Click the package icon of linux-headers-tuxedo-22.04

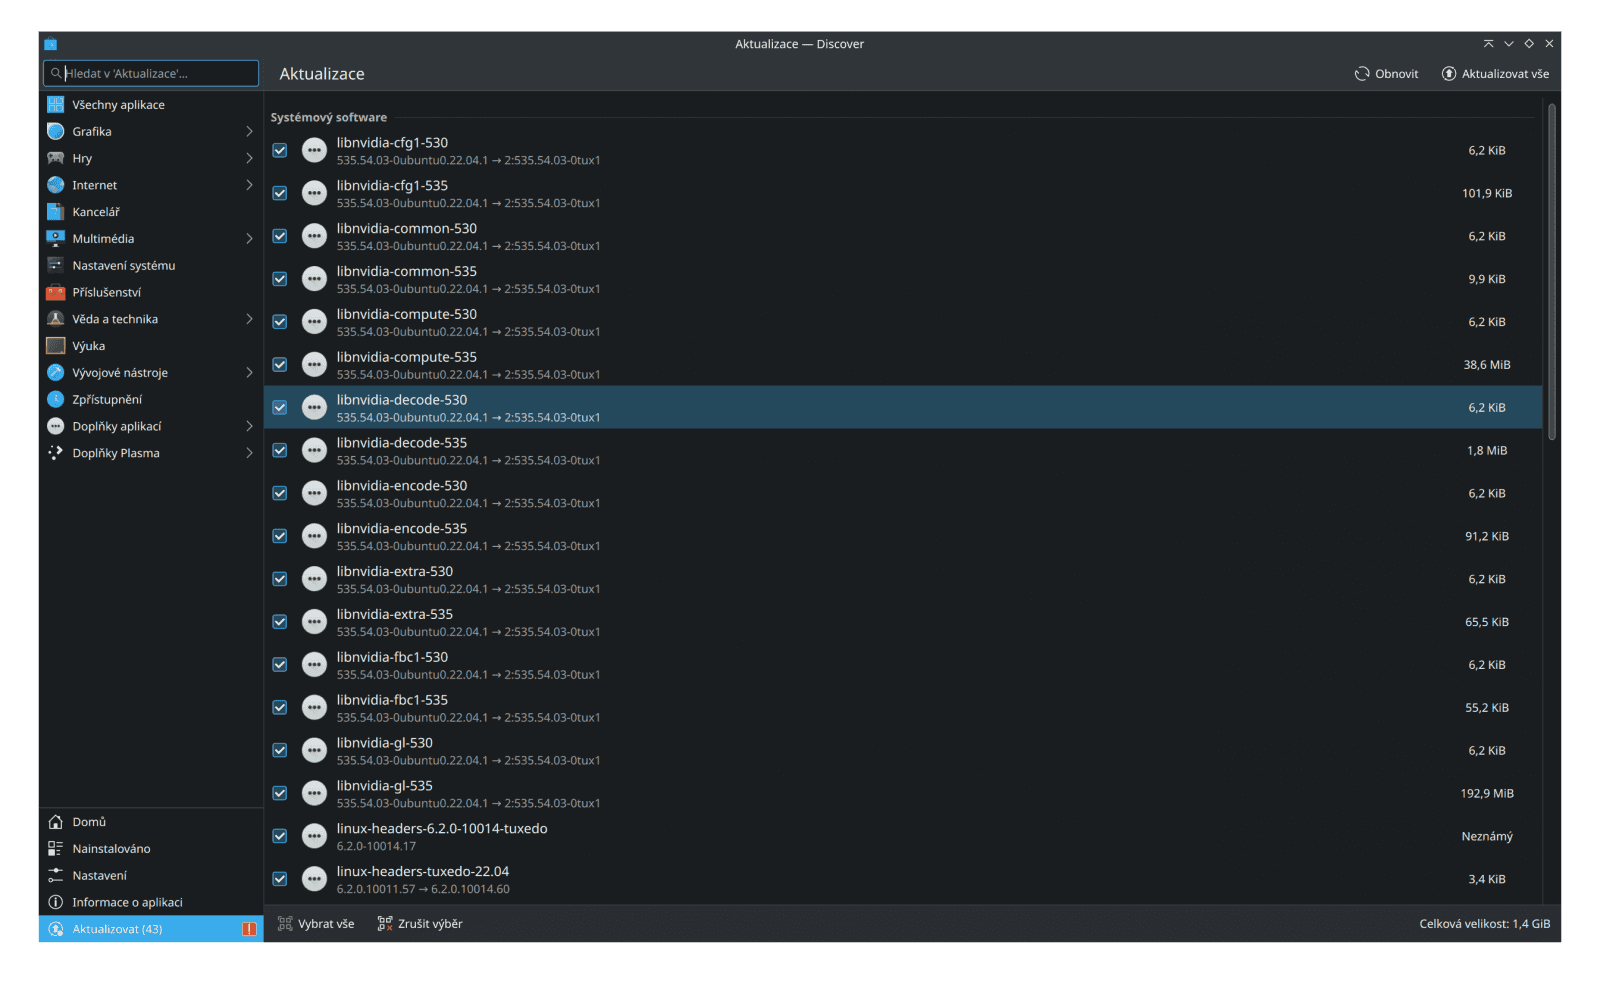pyautogui.click(x=315, y=879)
